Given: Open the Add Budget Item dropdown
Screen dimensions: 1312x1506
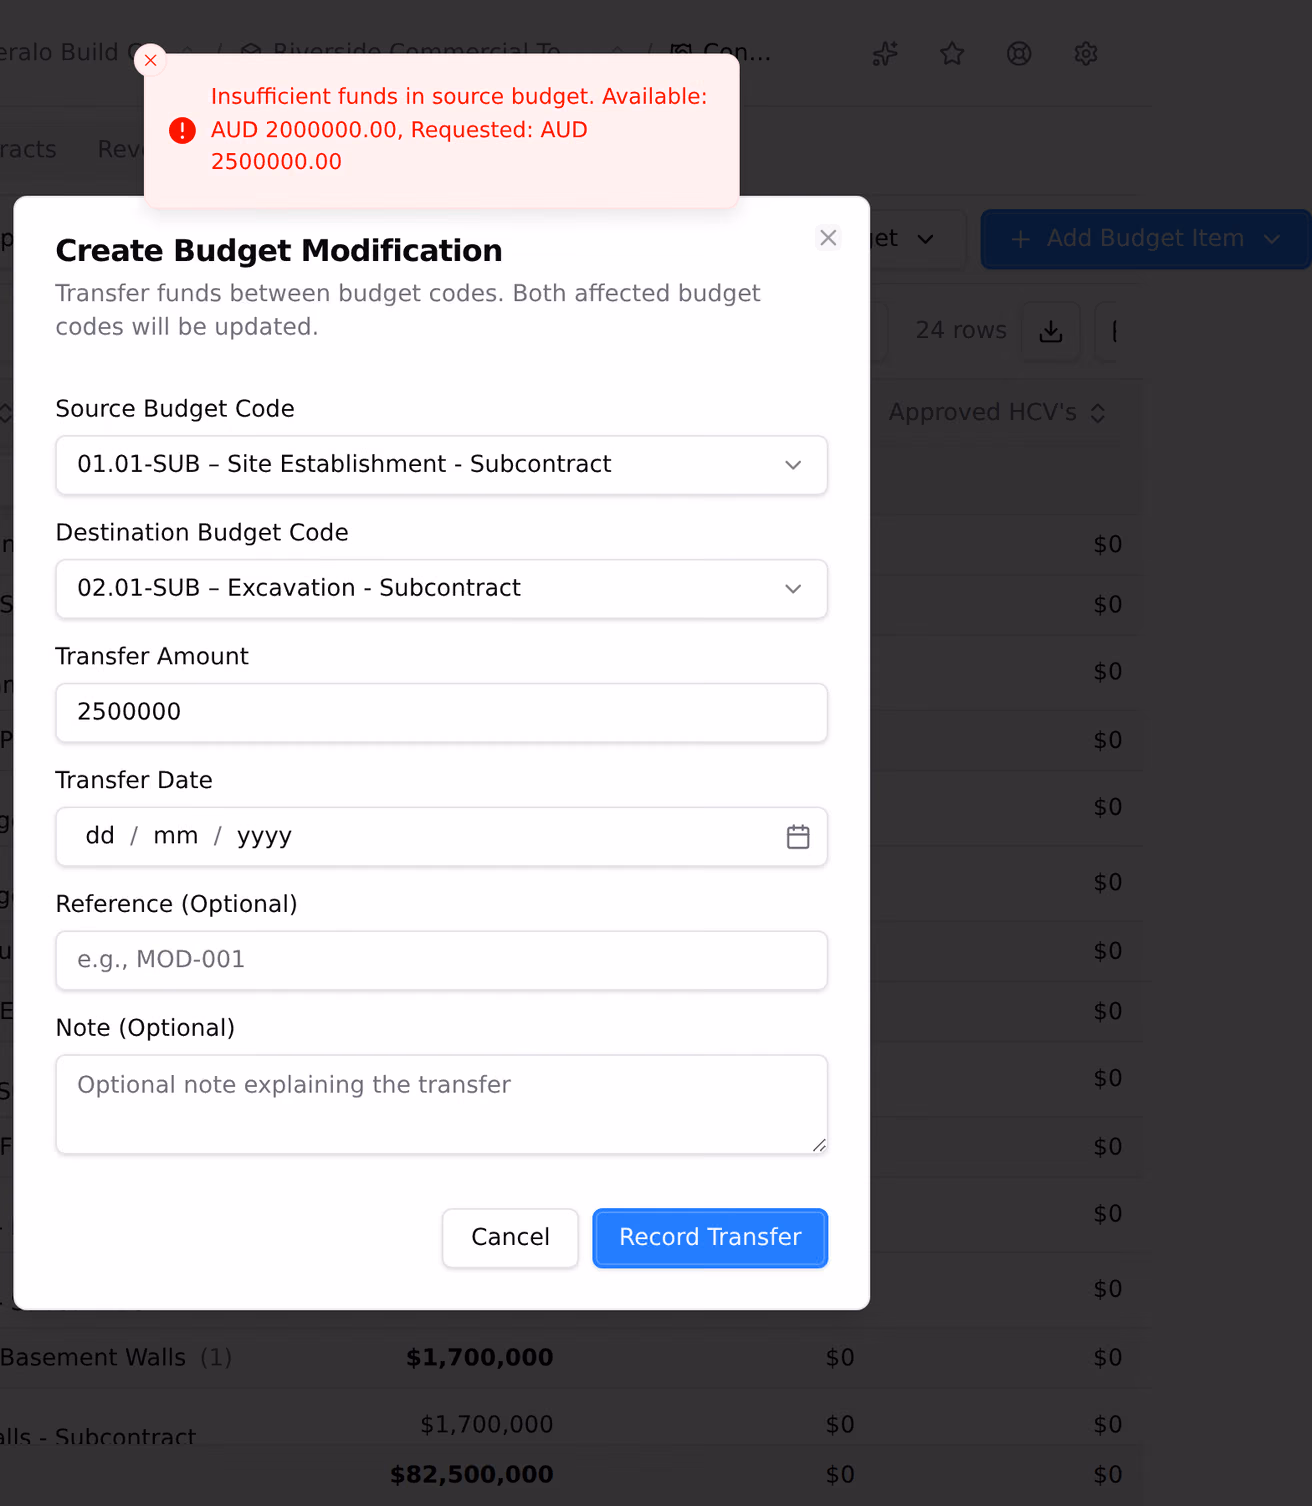Looking at the screenshot, I should [x=1146, y=239].
